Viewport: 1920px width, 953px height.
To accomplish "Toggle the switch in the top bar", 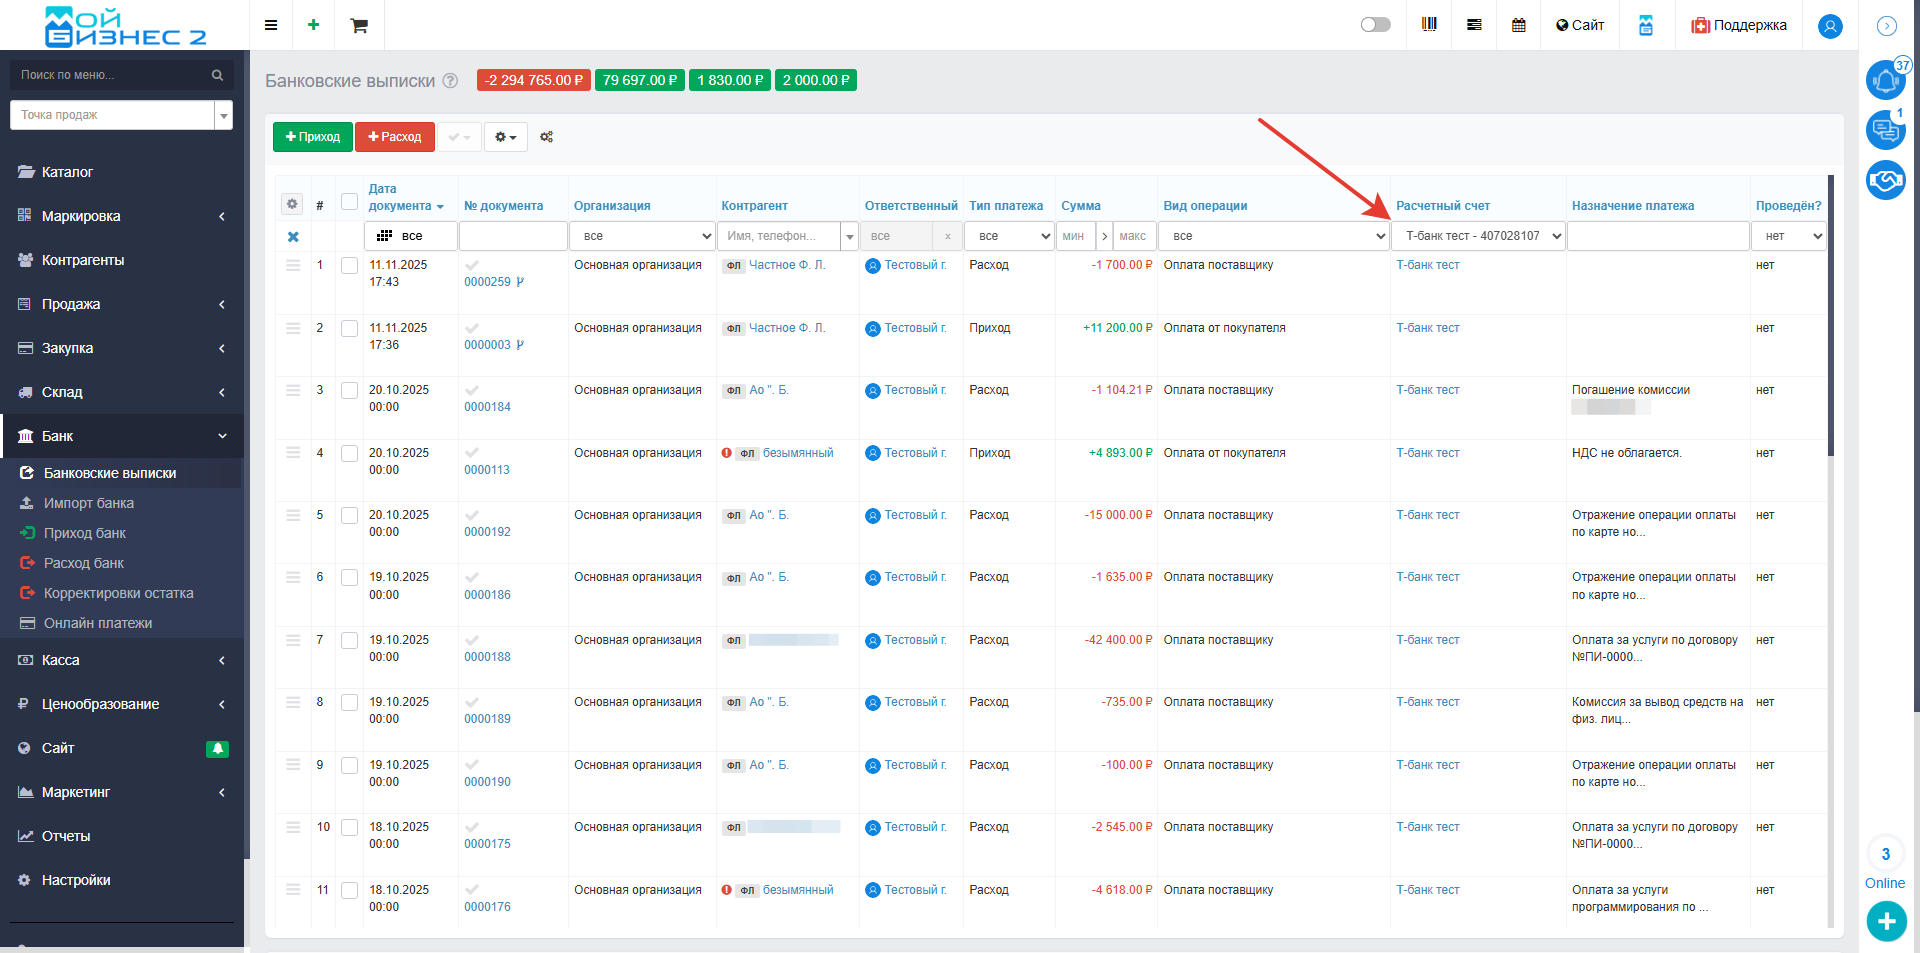I will pyautogui.click(x=1375, y=25).
